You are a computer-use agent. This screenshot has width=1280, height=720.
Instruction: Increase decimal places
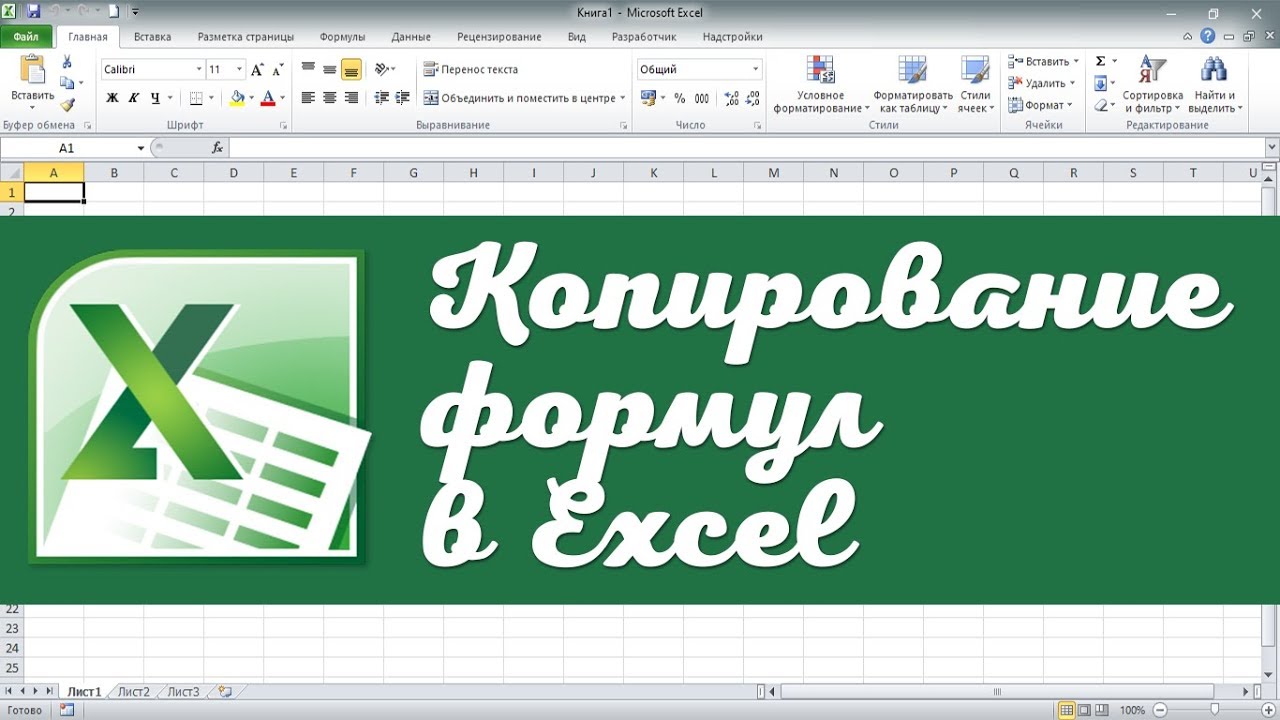(x=731, y=98)
